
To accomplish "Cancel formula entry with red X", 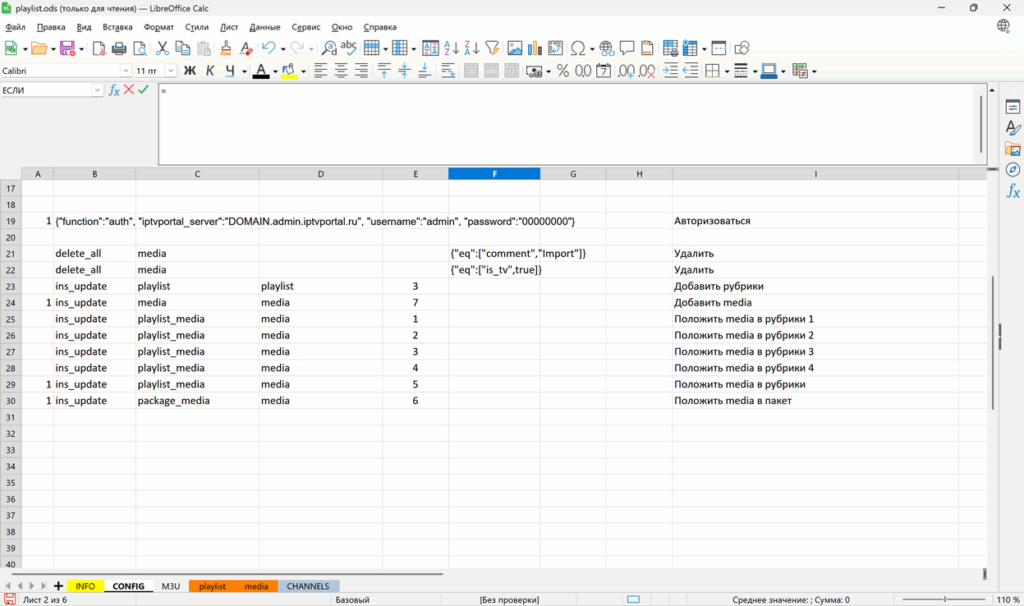I will (x=129, y=90).
